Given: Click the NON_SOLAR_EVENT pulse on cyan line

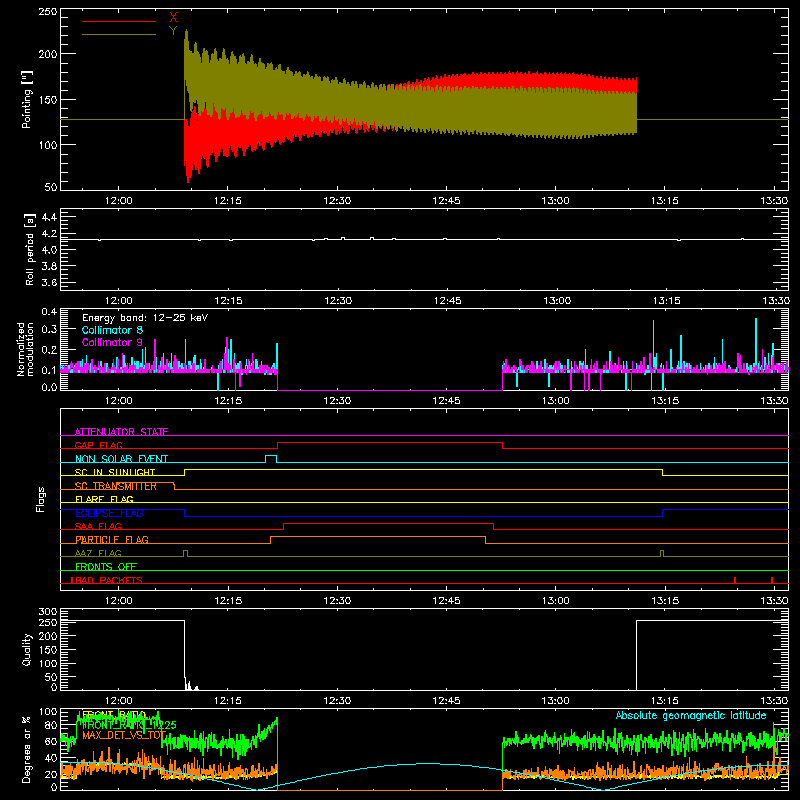Looking at the screenshot, I should (271, 459).
